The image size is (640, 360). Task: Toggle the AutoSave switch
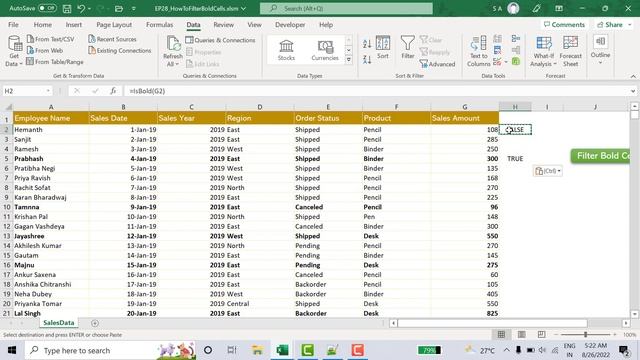click(47, 8)
